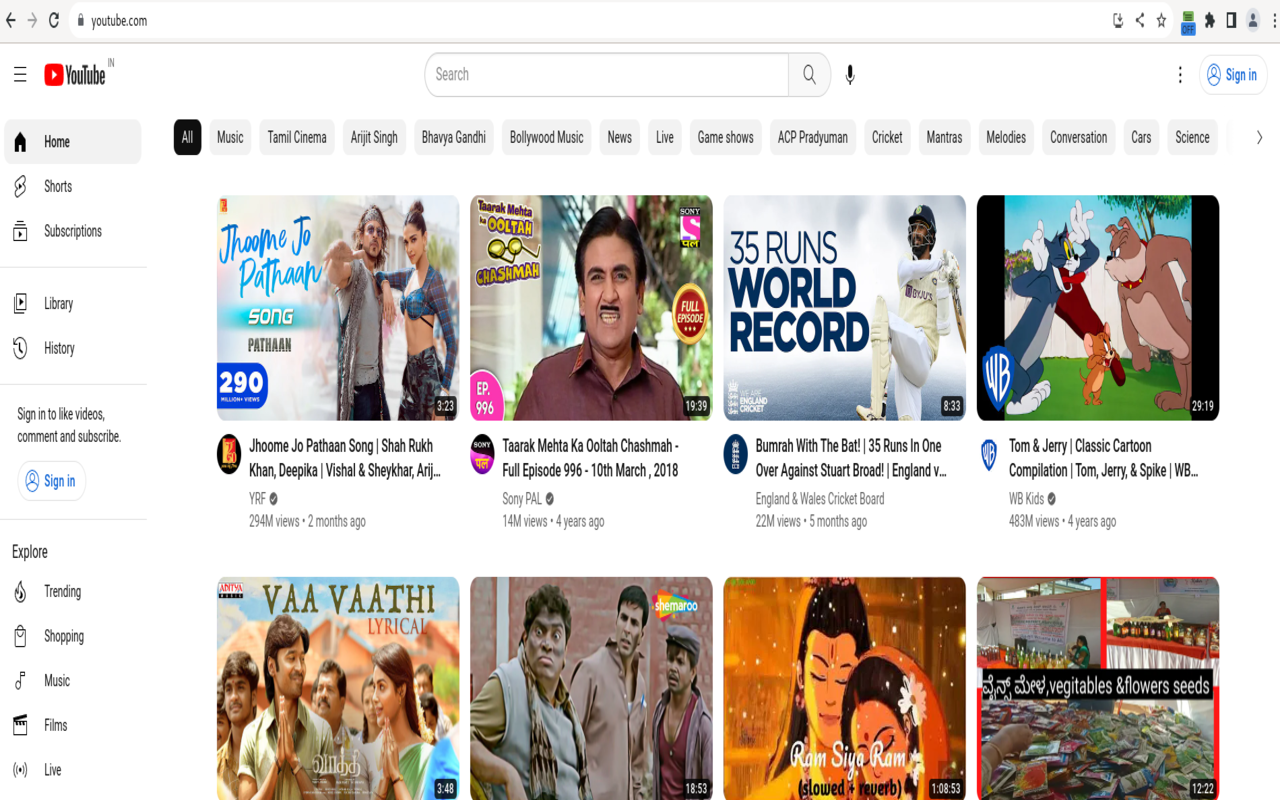
Task: Open the WB Kids channel avatar
Action: pos(989,454)
